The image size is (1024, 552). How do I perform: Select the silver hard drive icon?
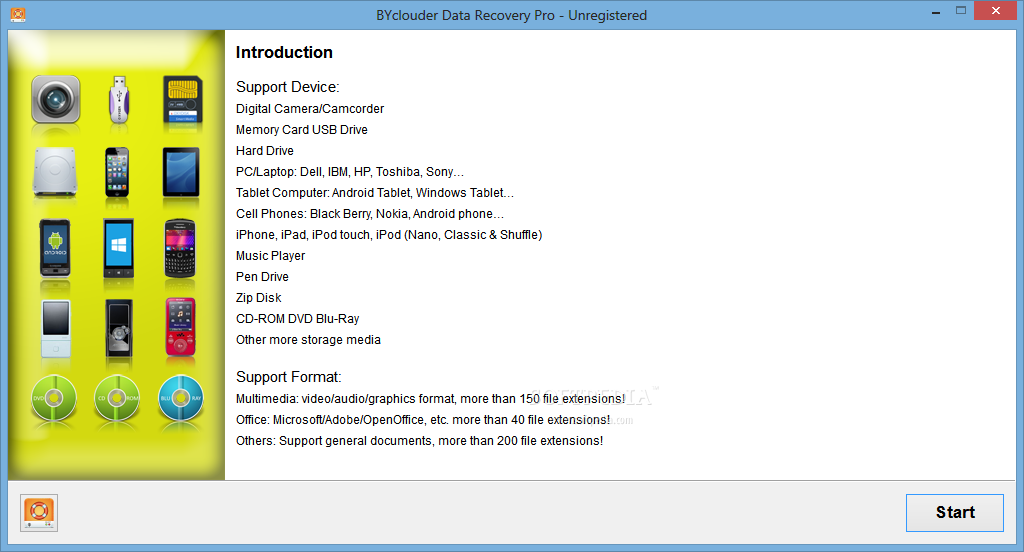55,172
